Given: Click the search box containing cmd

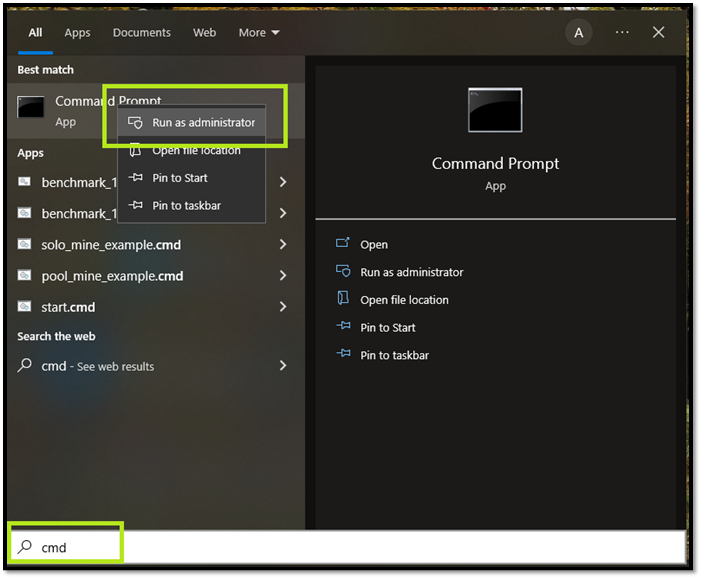Looking at the screenshot, I should (x=347, y=547).
